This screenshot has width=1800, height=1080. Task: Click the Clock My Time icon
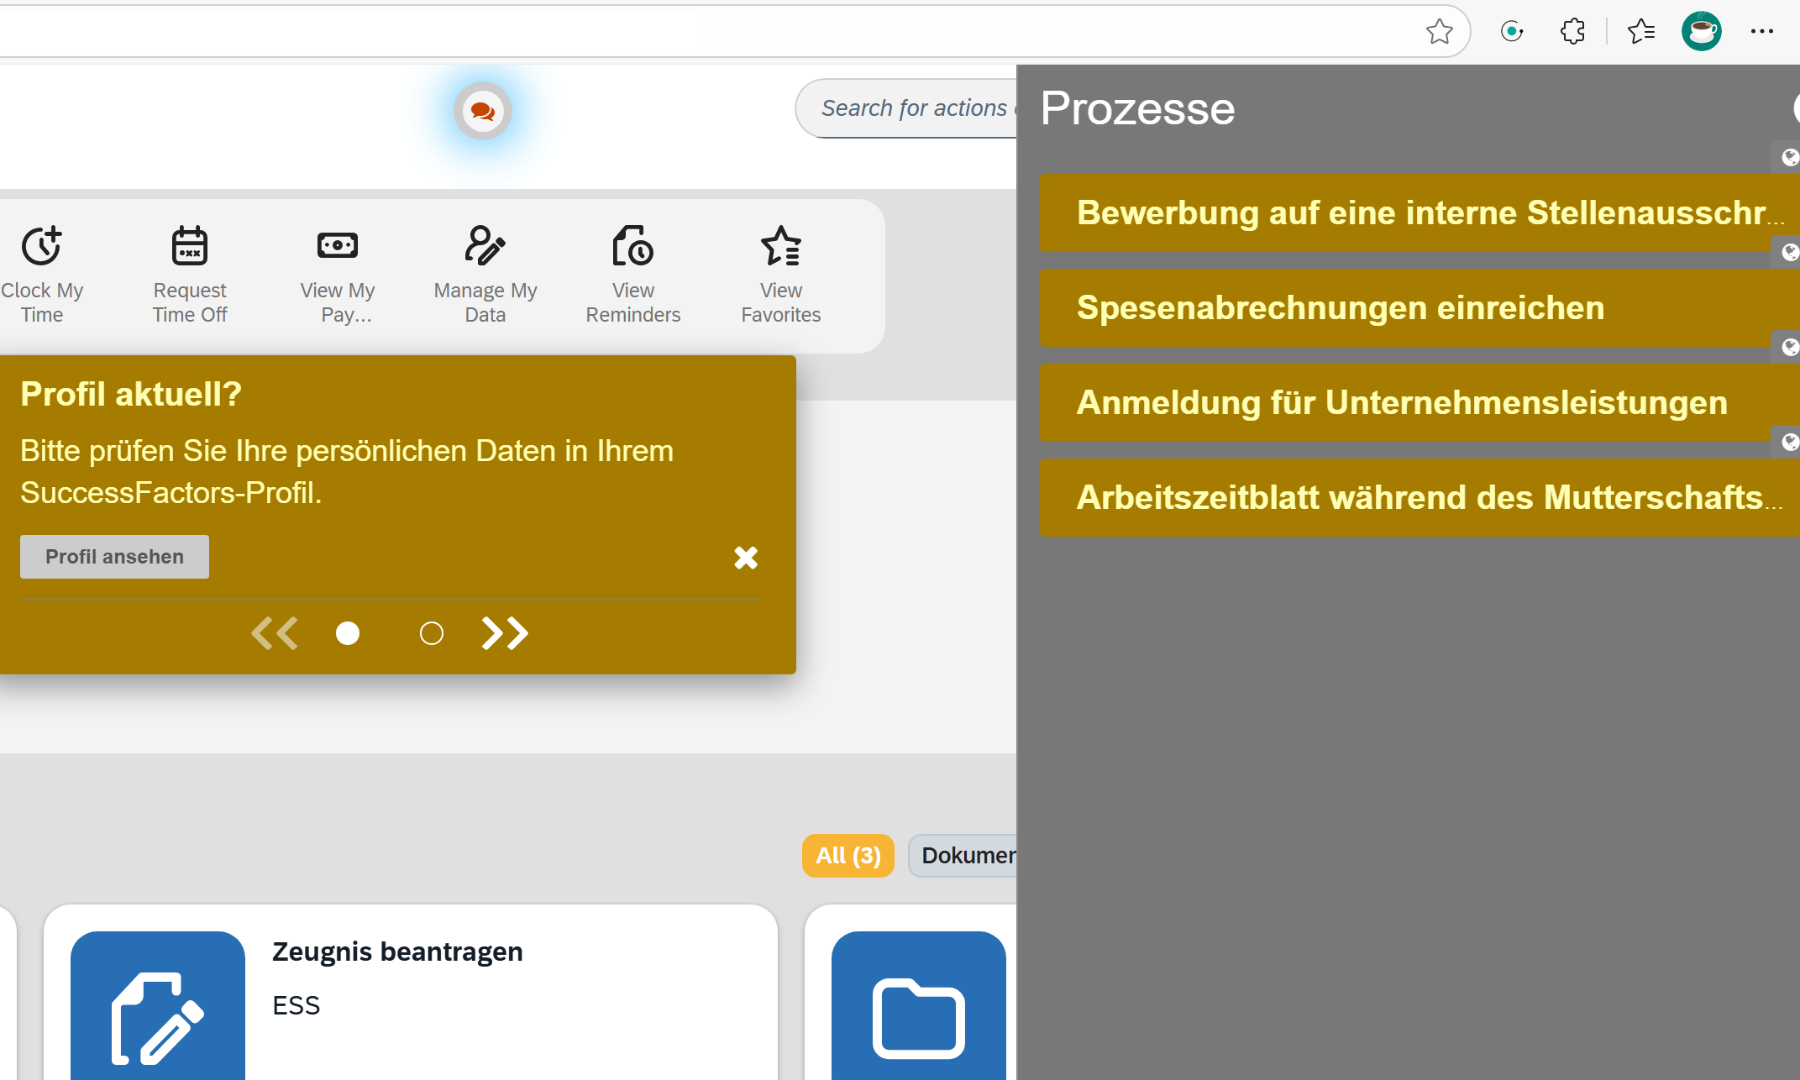[42, 246]
